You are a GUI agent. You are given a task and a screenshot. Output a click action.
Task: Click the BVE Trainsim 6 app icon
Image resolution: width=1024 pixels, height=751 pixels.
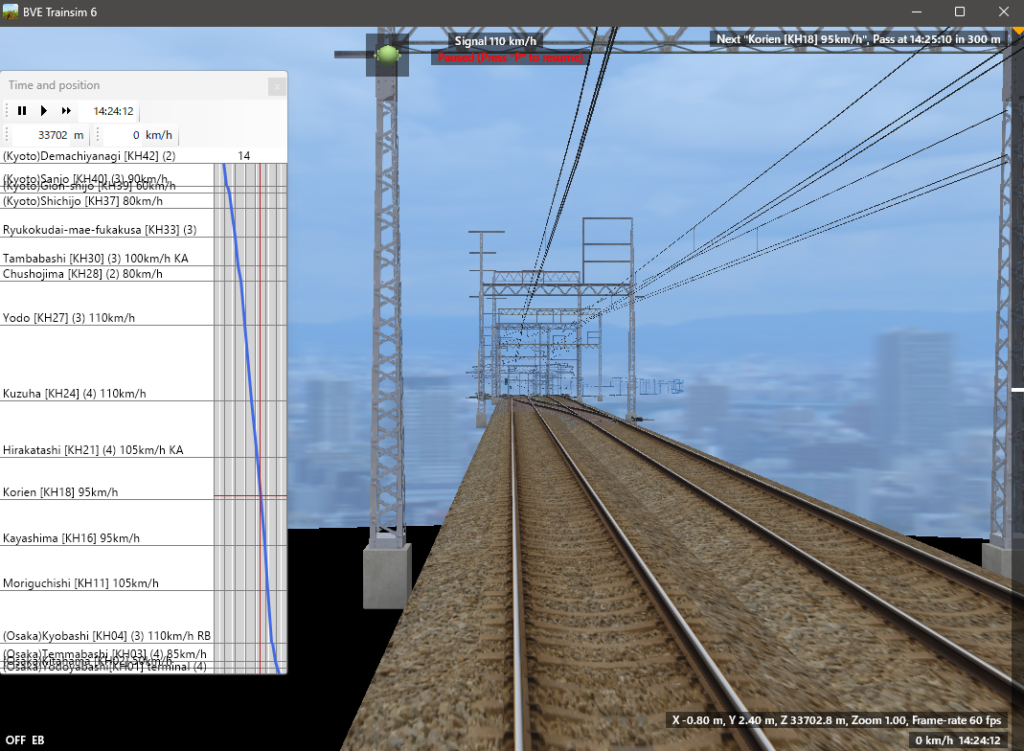pos(11,11)
